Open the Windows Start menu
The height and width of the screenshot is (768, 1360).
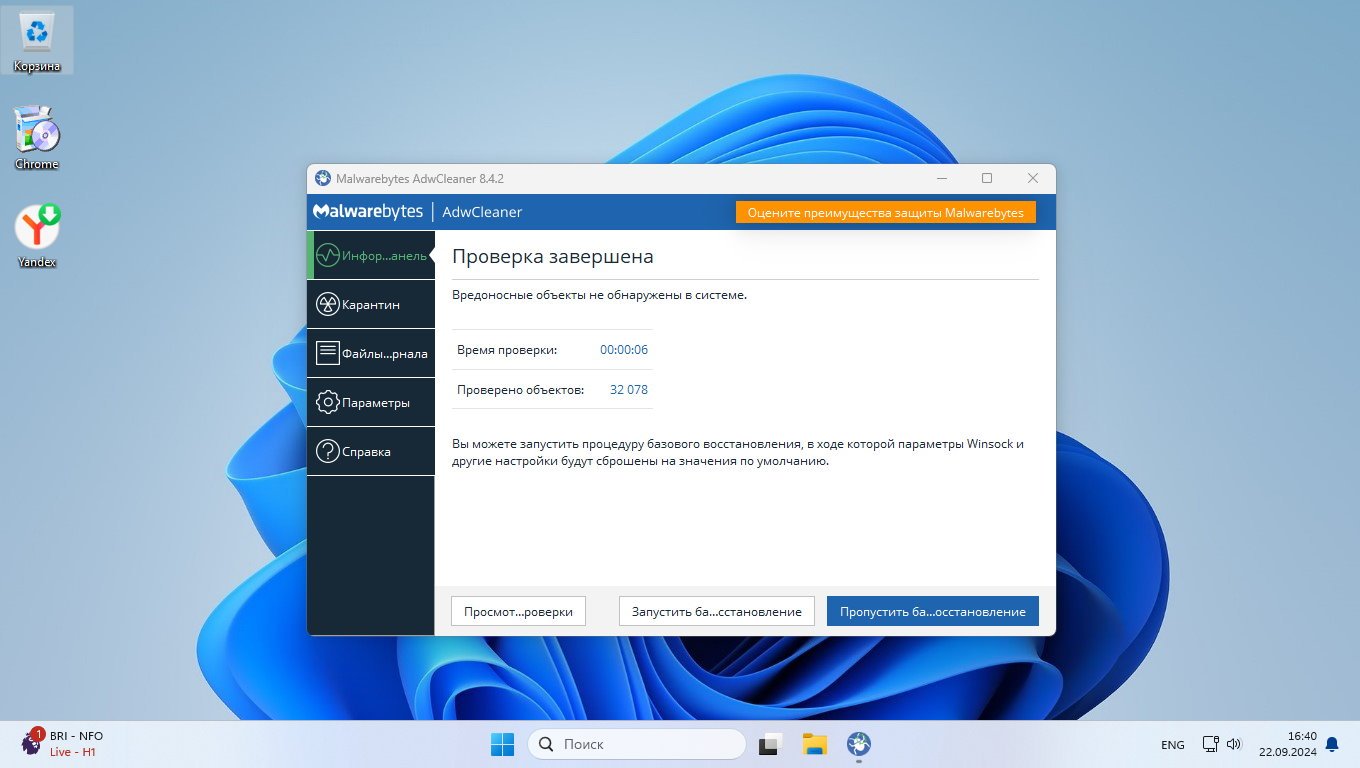(502, 744)
